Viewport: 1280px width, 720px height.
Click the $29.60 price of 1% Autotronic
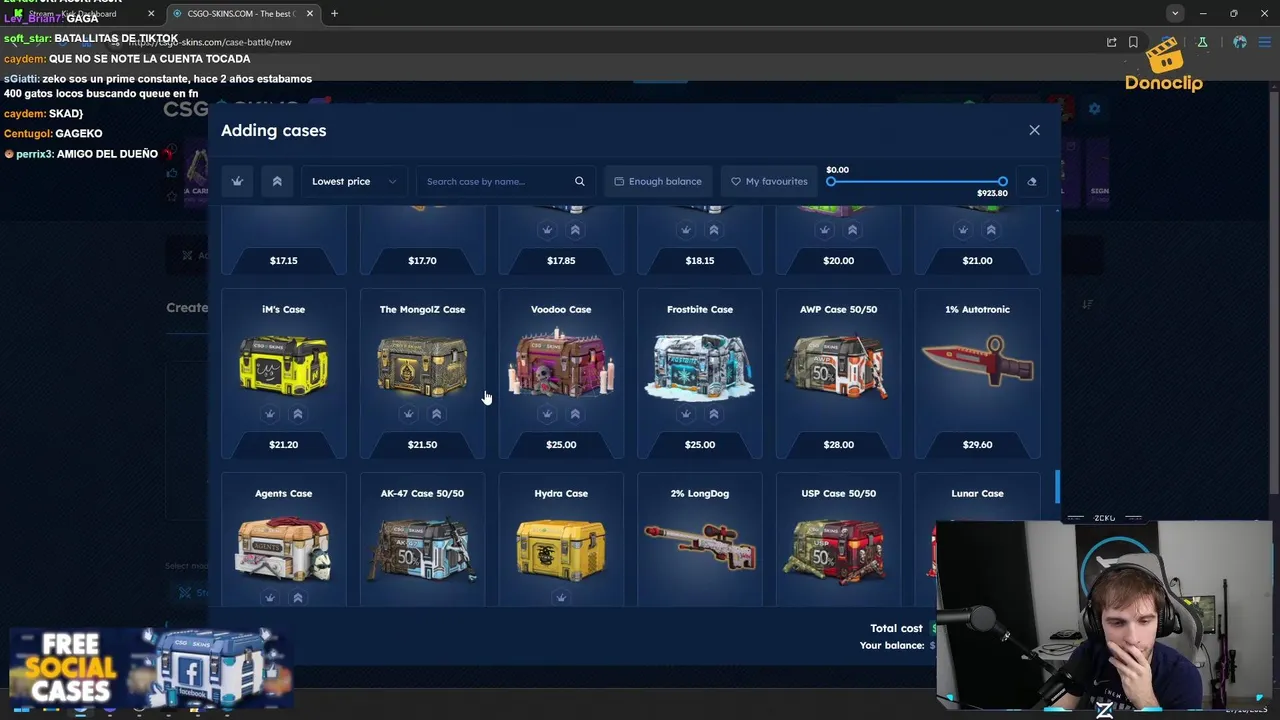point(977,444)
